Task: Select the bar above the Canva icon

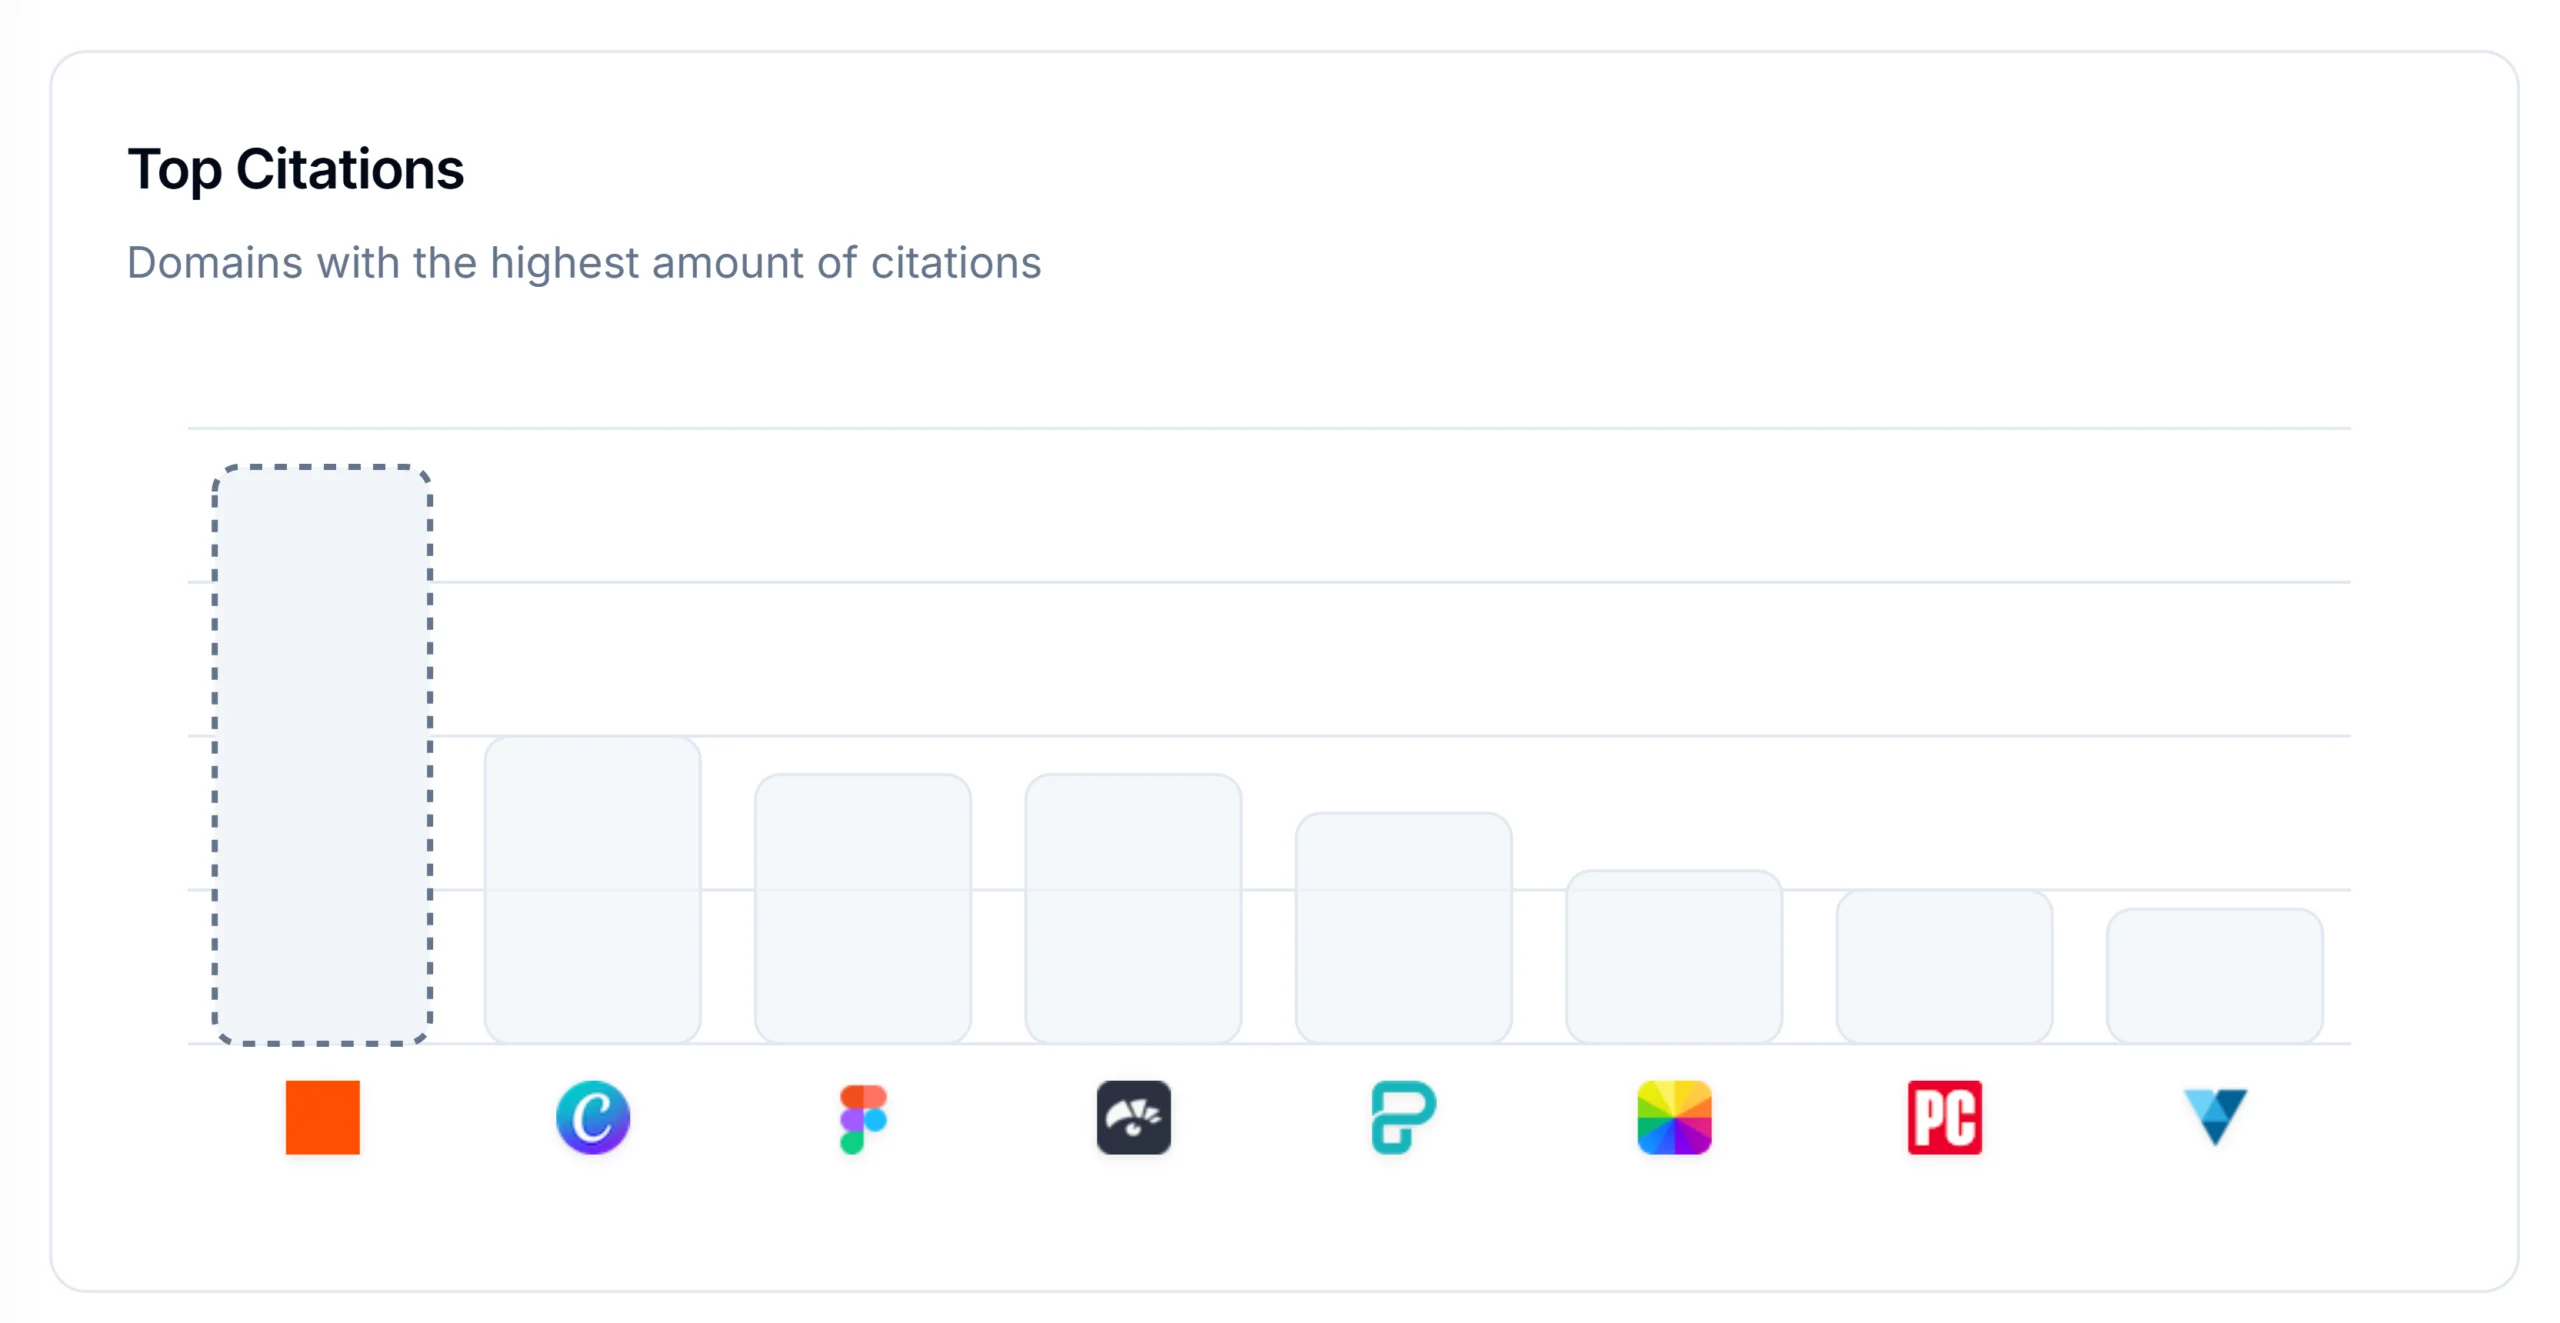Action: [593, 890]
